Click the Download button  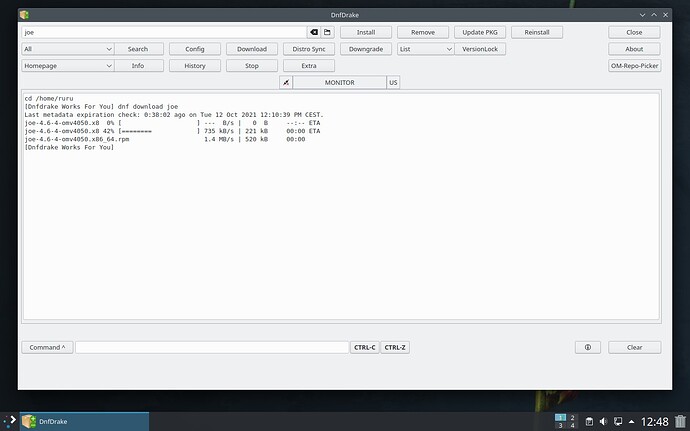252,49
